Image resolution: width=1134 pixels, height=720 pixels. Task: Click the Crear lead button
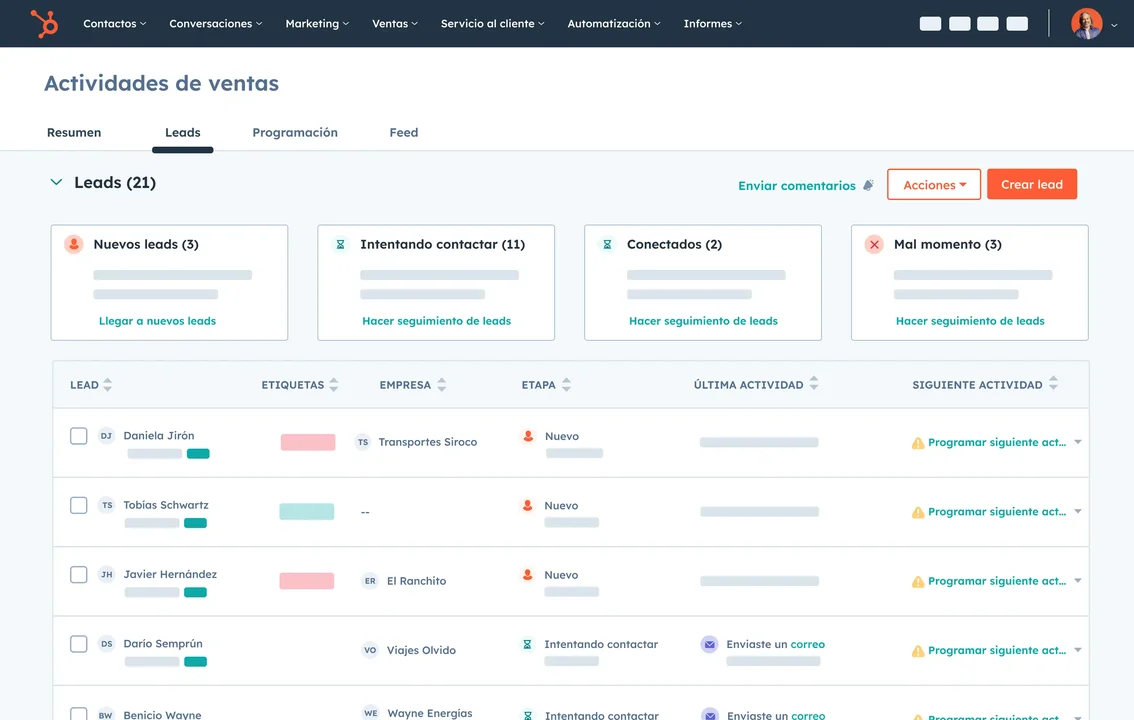[x=1031, y=184]
